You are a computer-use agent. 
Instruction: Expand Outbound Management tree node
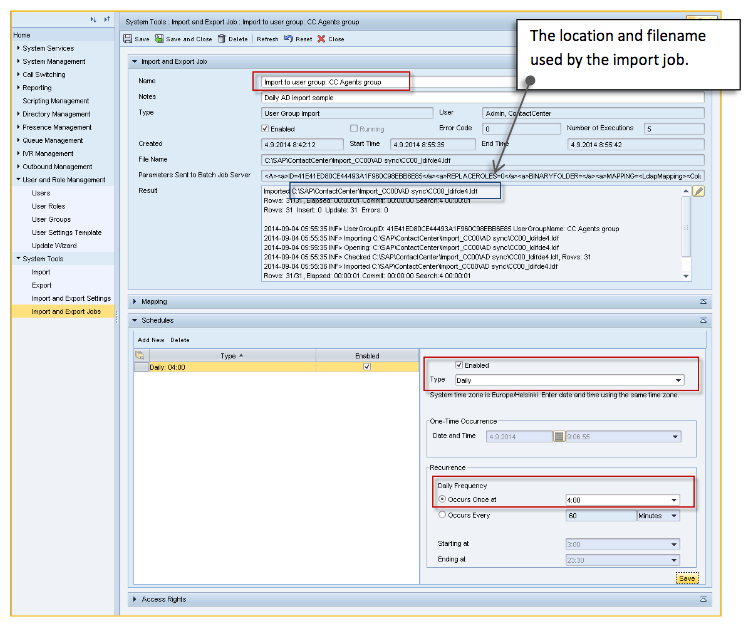18,167
